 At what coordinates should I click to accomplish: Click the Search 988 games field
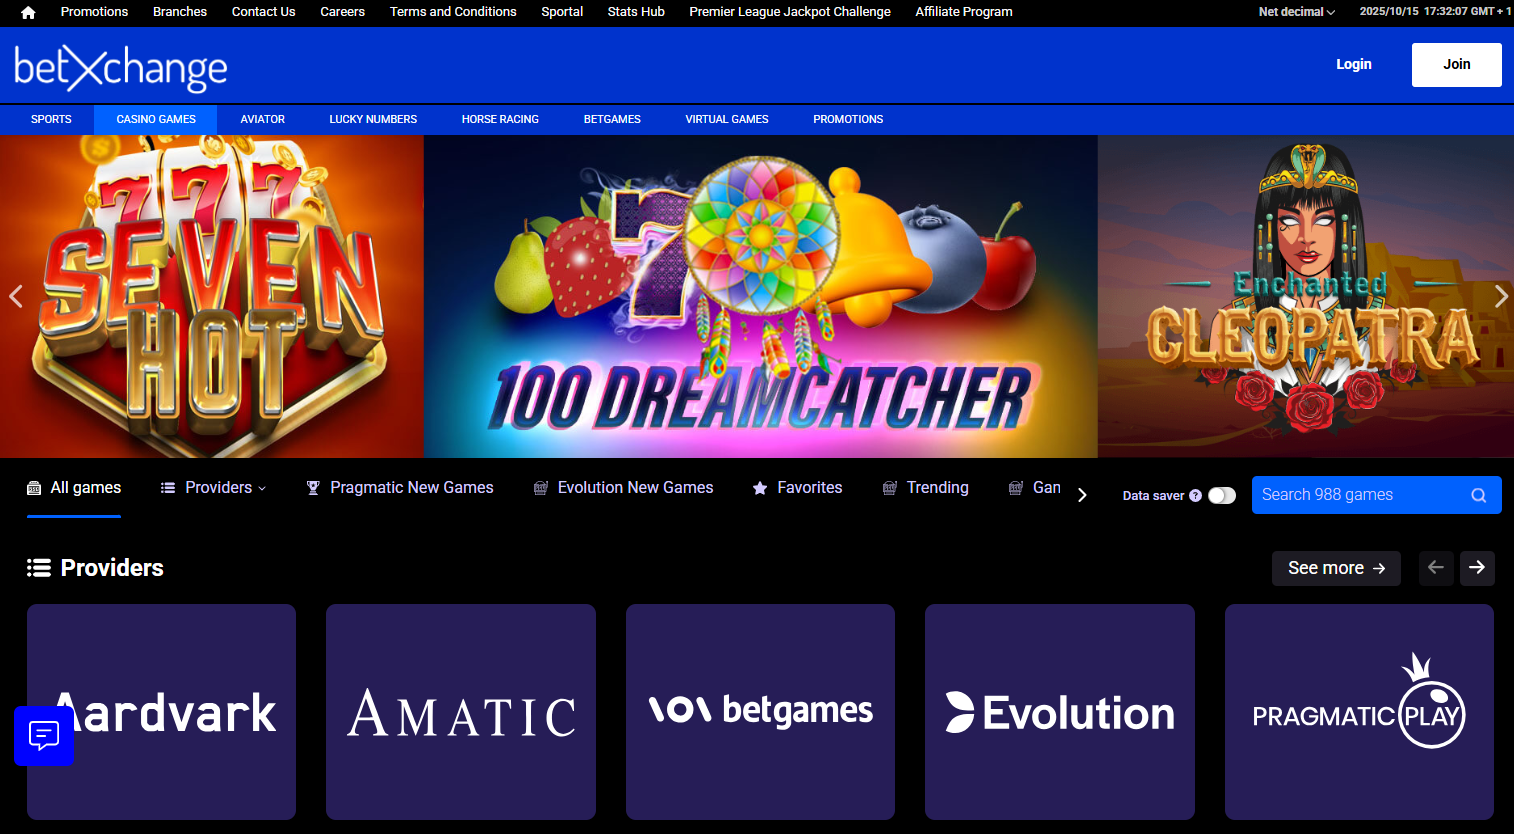click(x=1360, y=495)
